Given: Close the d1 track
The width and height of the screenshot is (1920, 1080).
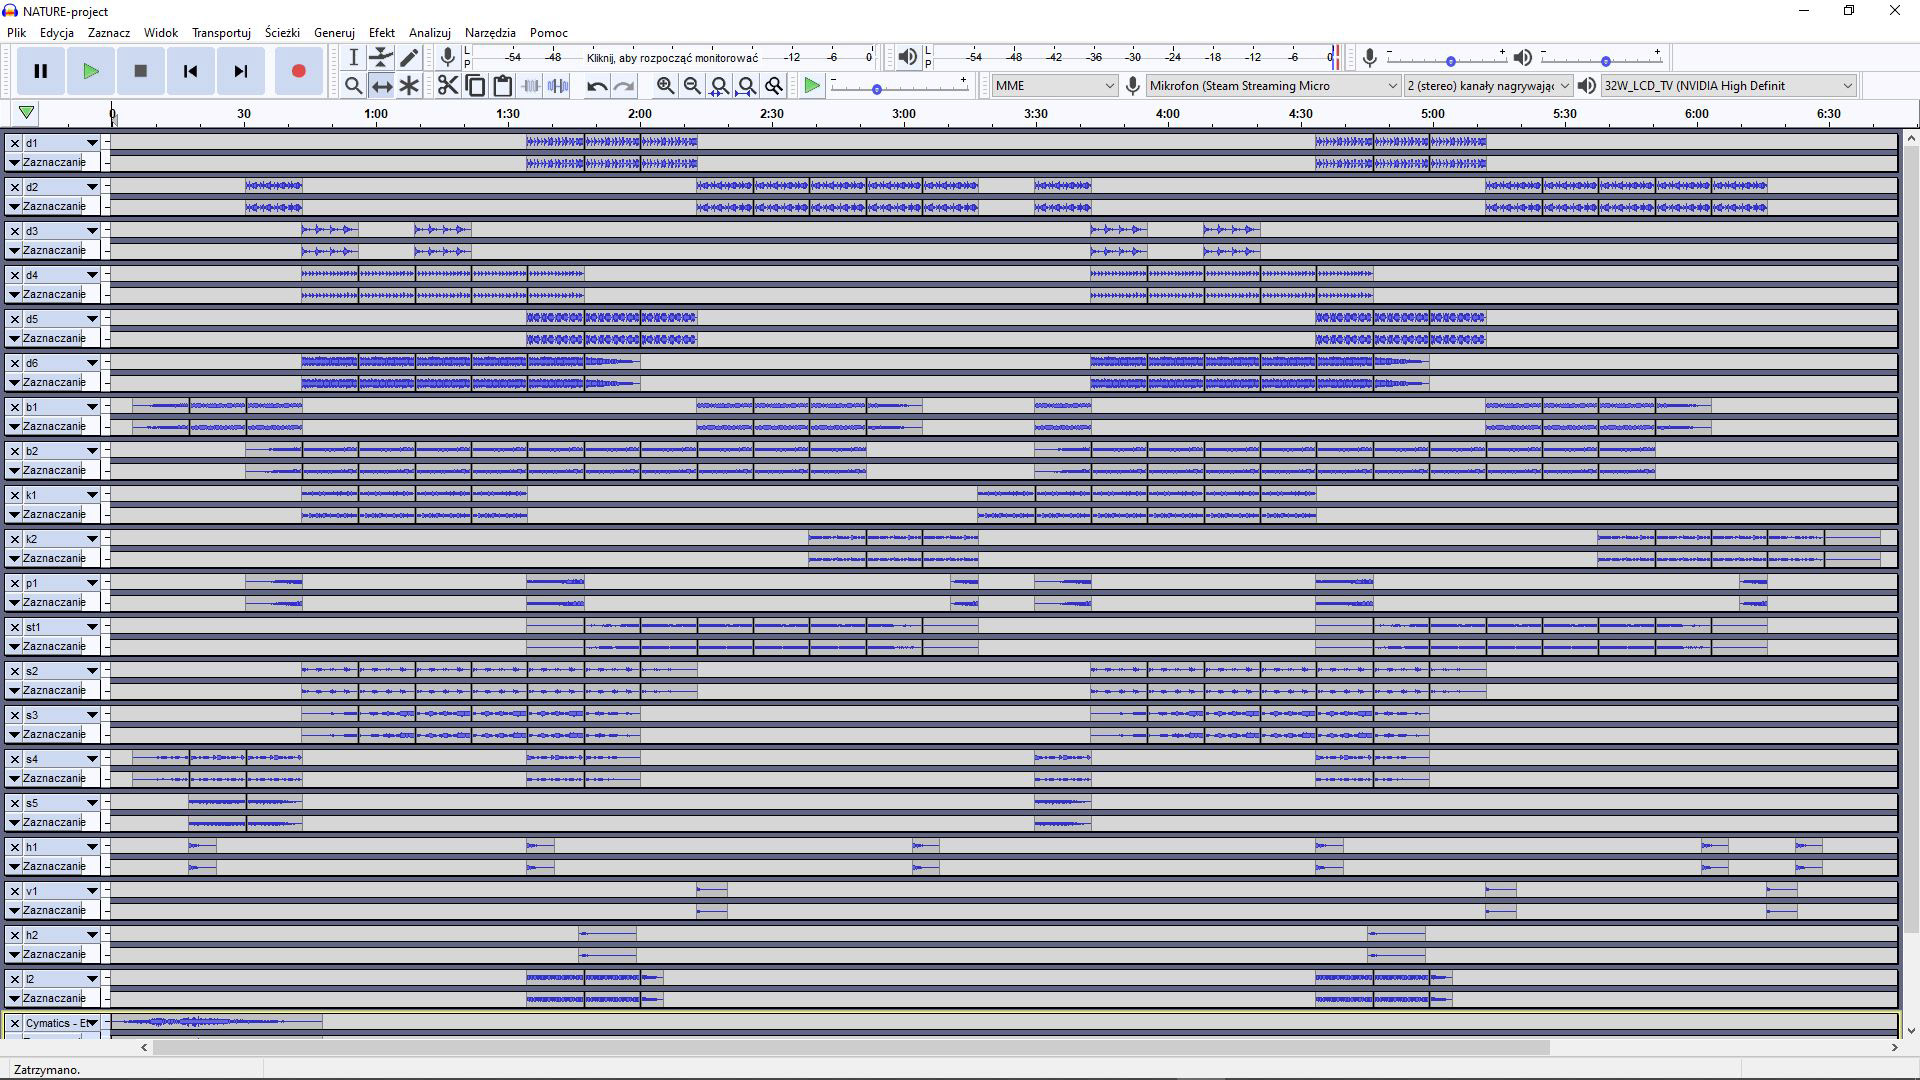Looking at the screenshot, I should coord(15,143).
